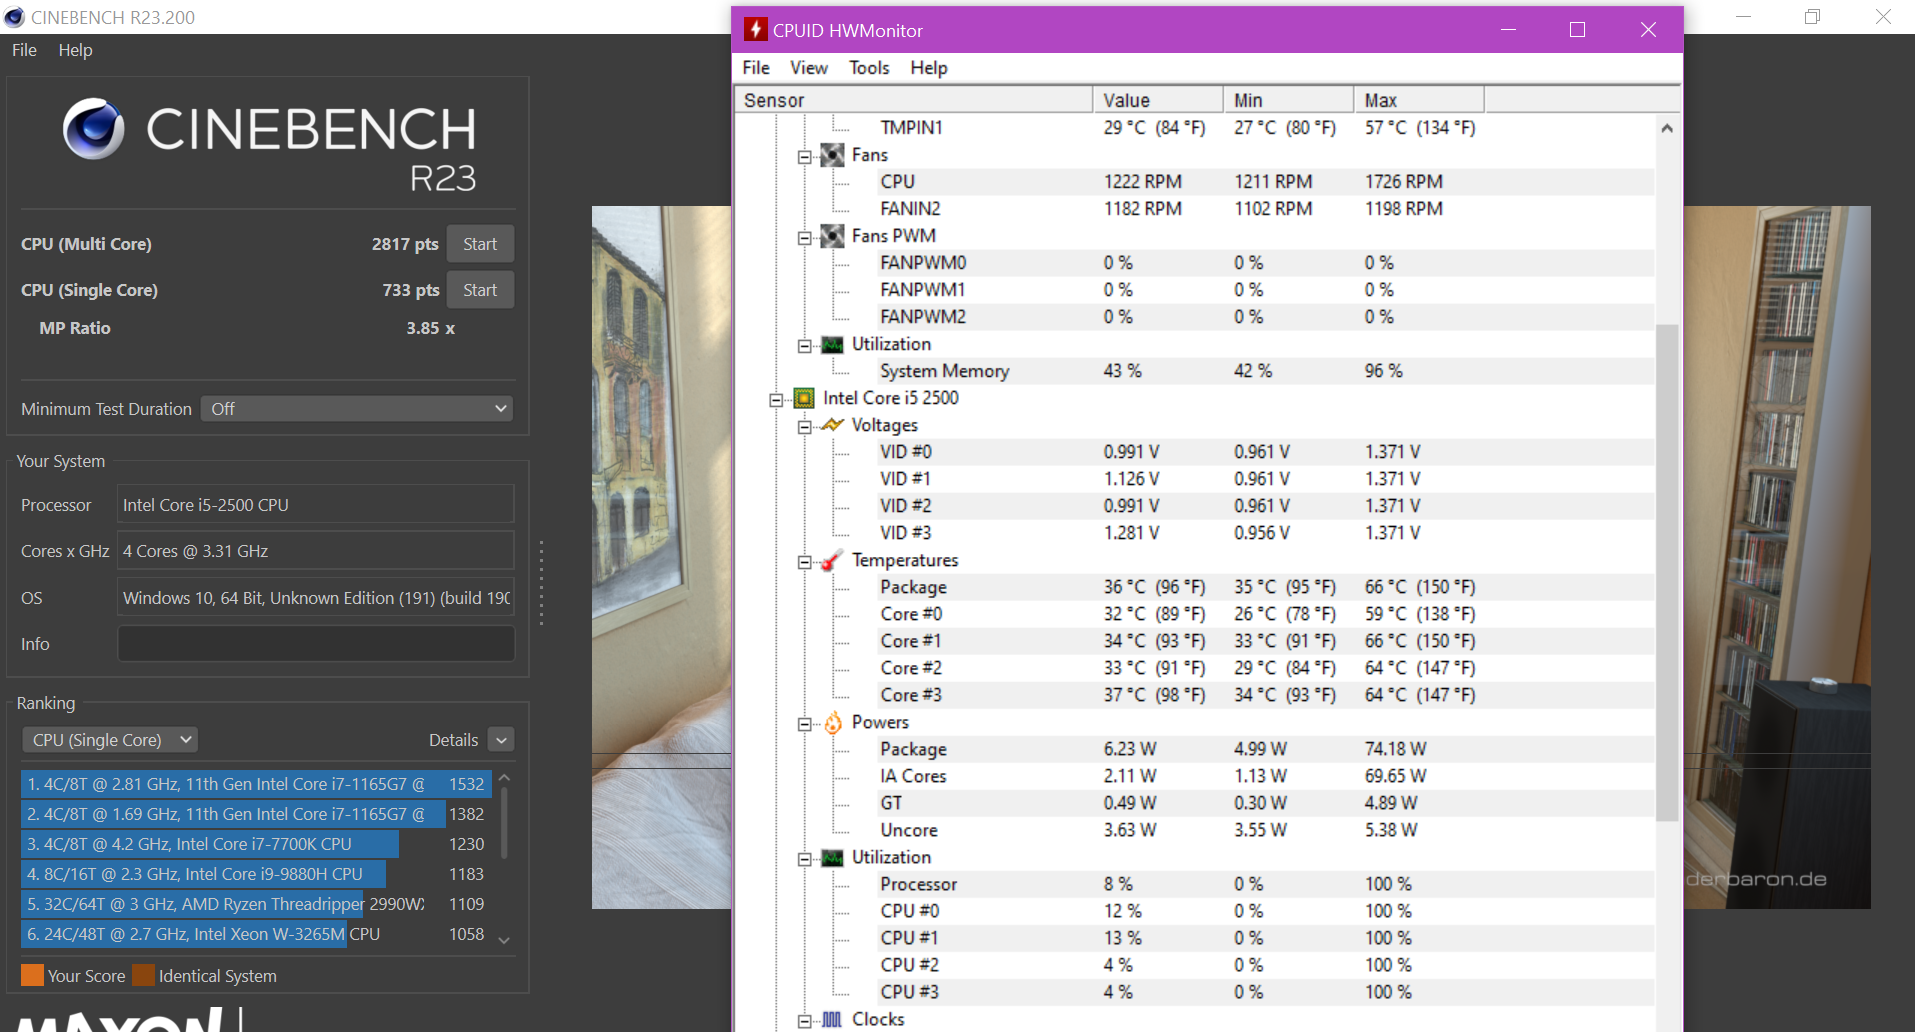This screenshot has height=1032, width=1915.
Task: Select the i9-9880H ranking entry
Action: coord(256,874)
